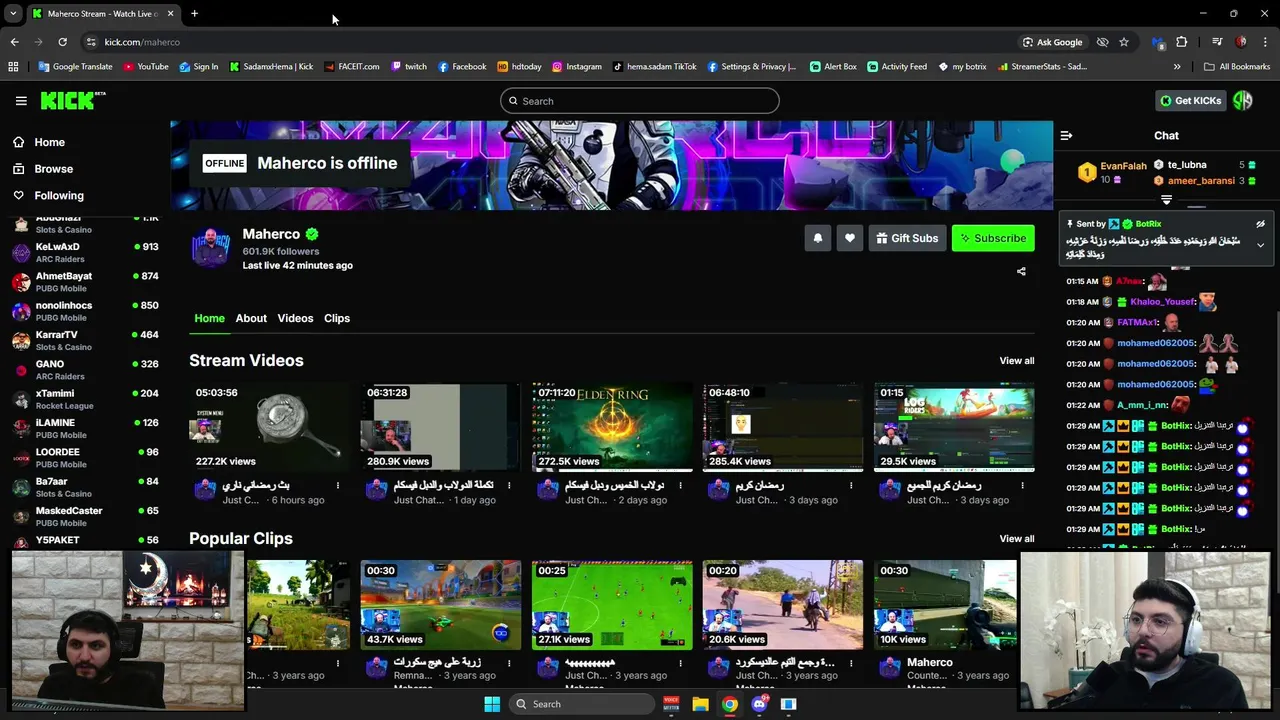Expand the chat leaderboard chevron
Image resolution: width=1280 pixels, height=720 pixels.
[x=1166, y=201]
